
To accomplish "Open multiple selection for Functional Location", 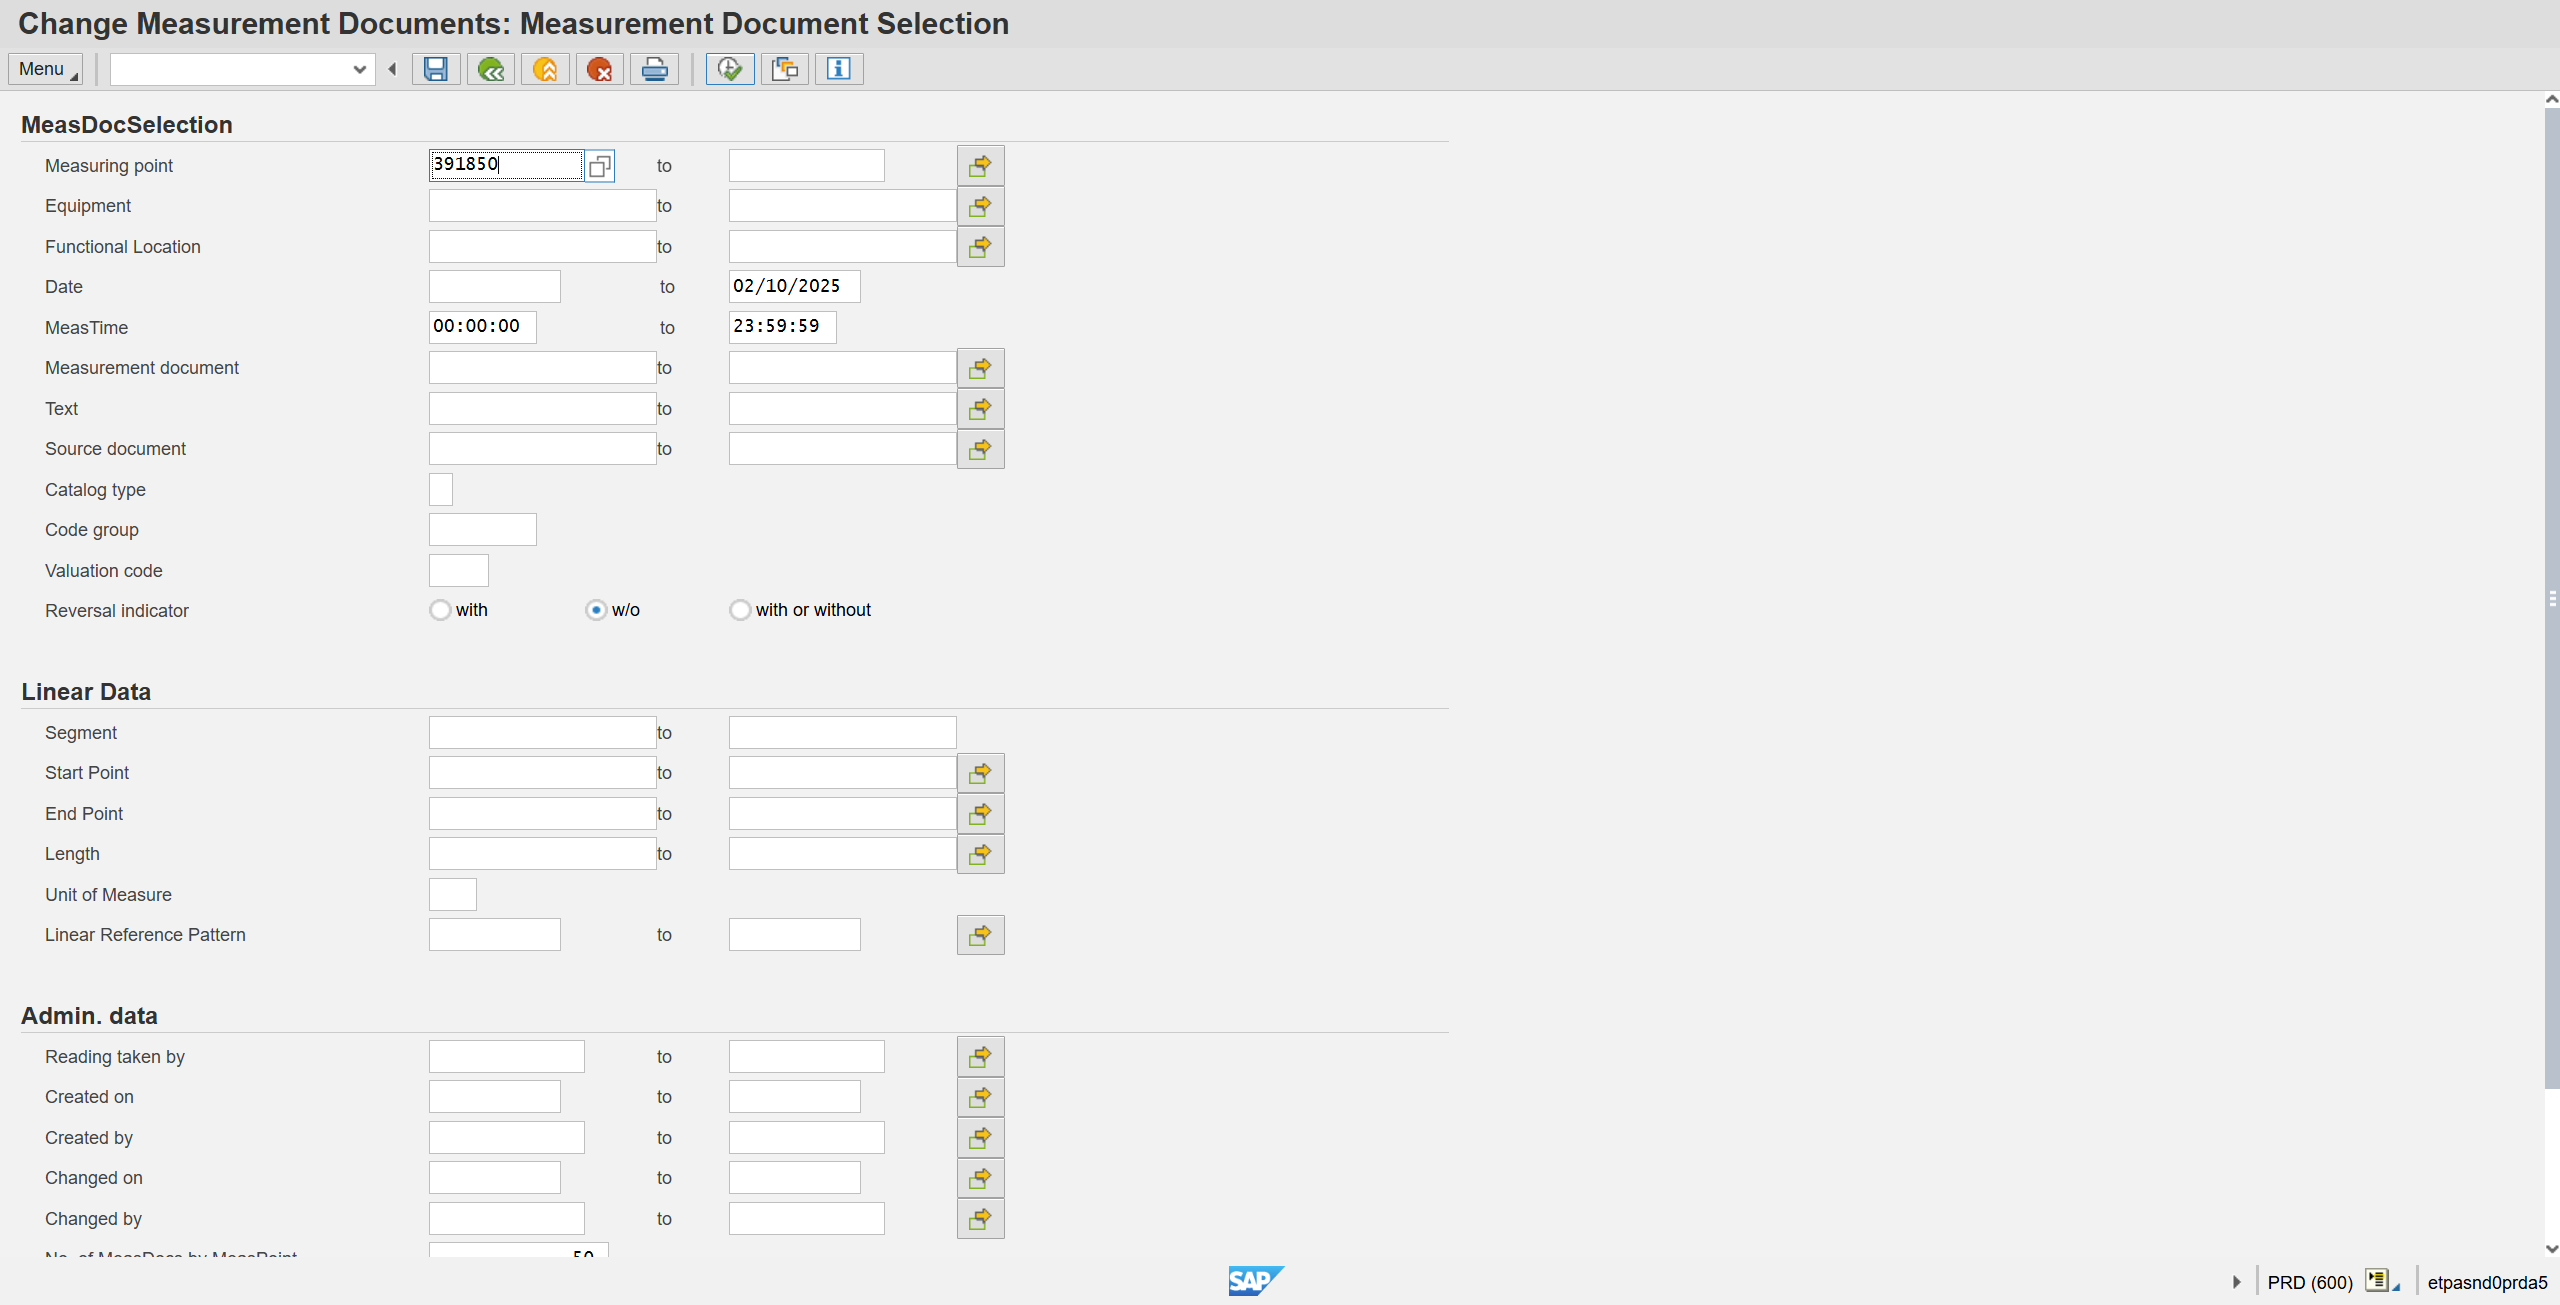I will (980, 247).
